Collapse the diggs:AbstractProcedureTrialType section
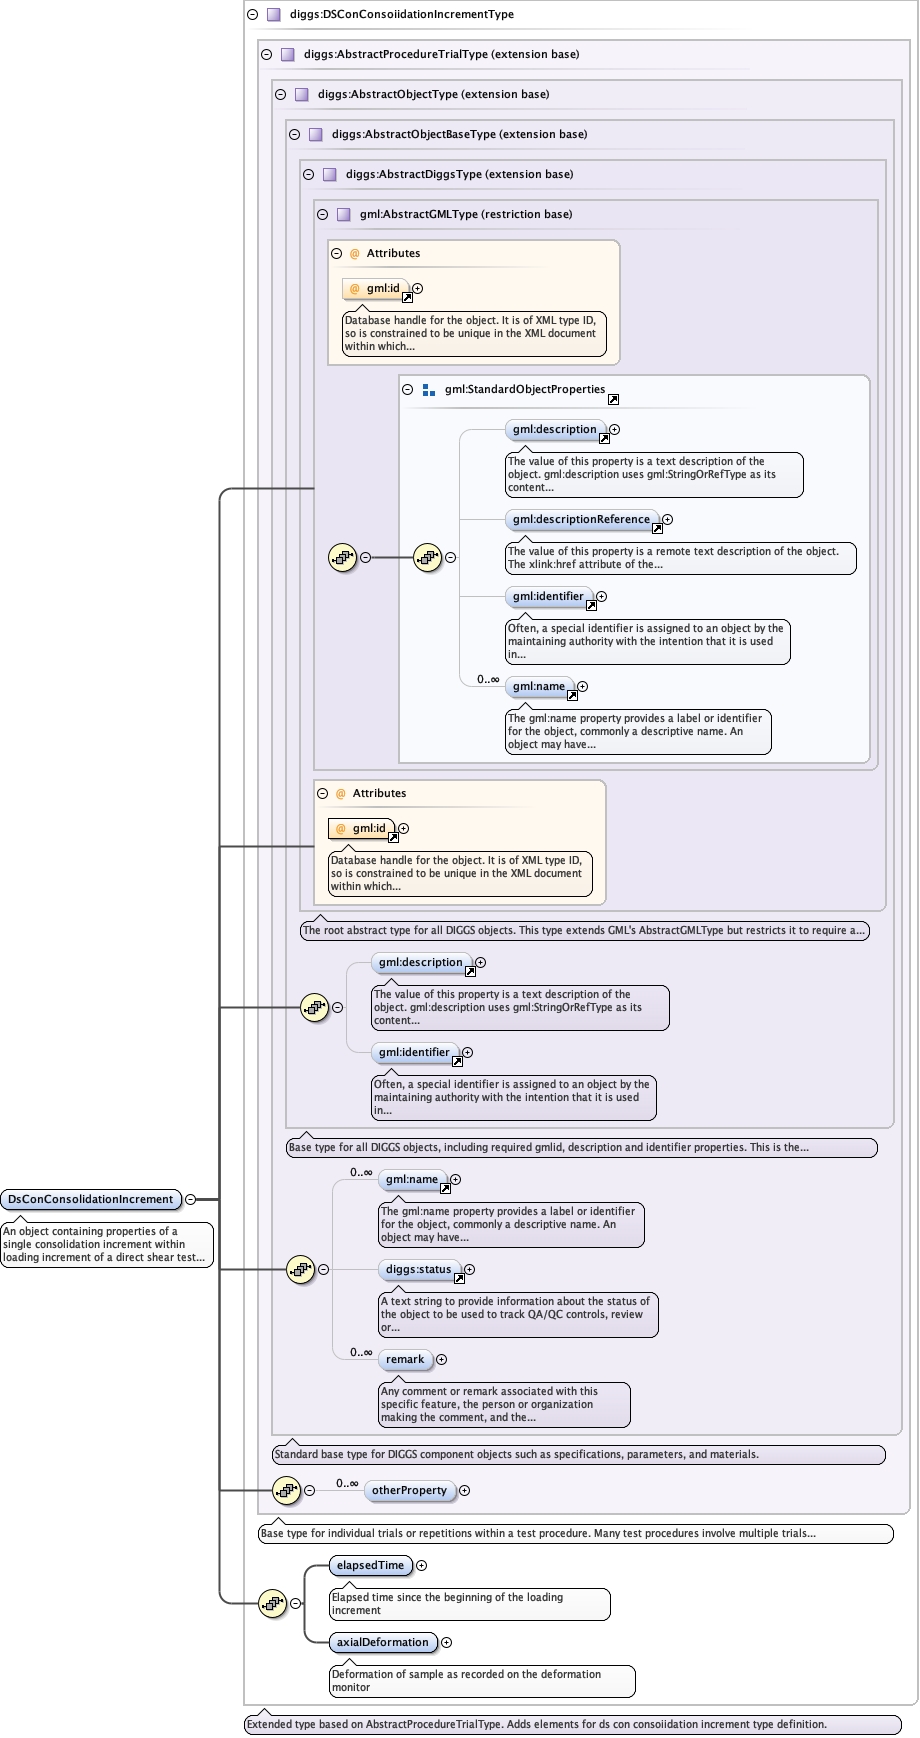Screen dimensions: 920x1738 (x=266, y=54)
